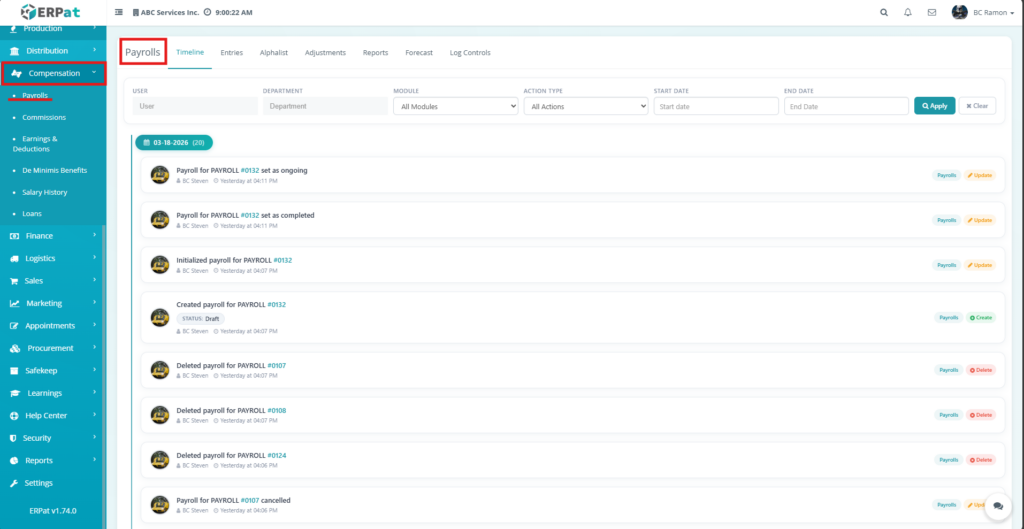Expand the Finance sidebar menu
Image resolution: width=1024 pixels, height=529 pixels.
coord(53,236)
